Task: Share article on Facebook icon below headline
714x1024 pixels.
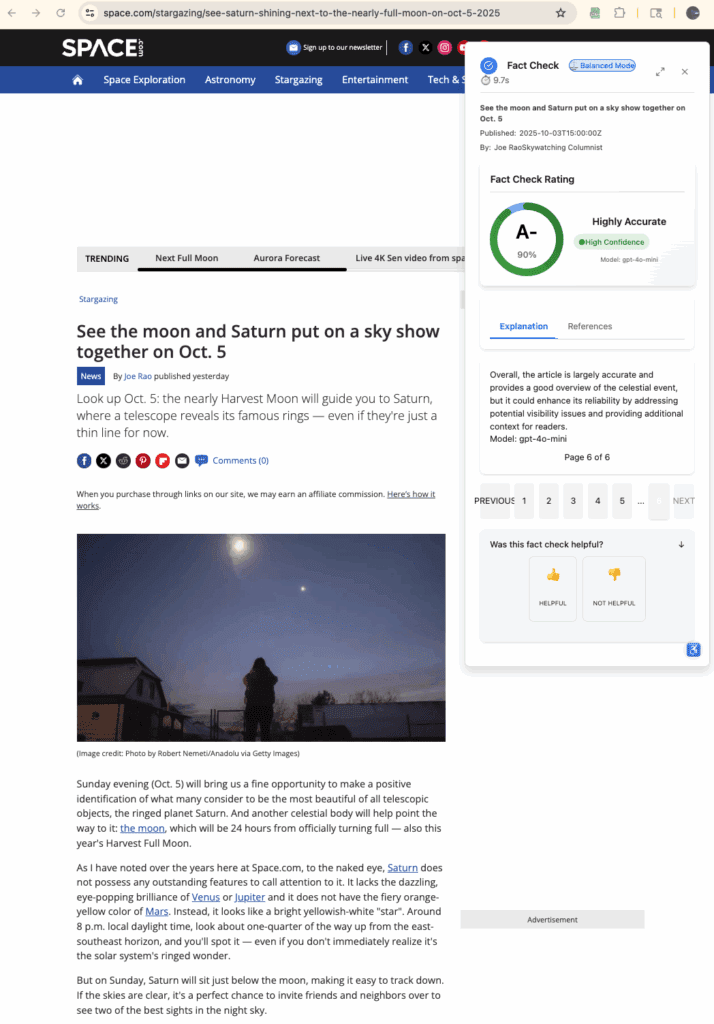Action: (x=84, y=461)
